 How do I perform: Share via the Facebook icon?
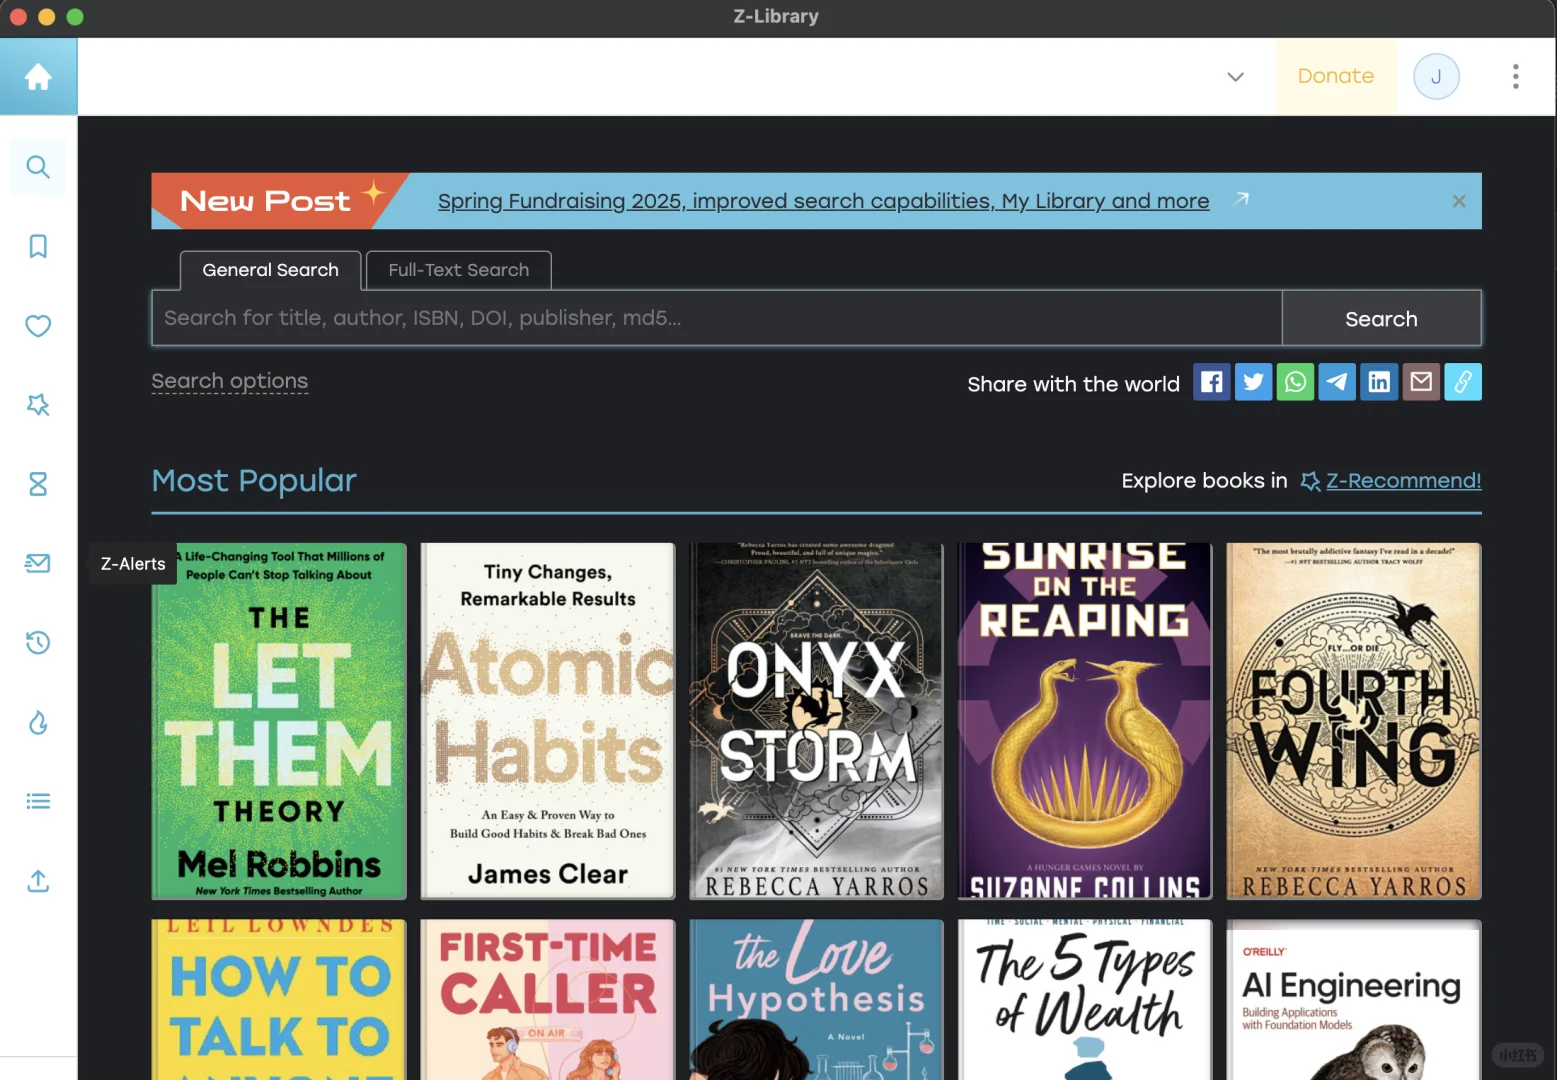click(x=1212, y=382)
